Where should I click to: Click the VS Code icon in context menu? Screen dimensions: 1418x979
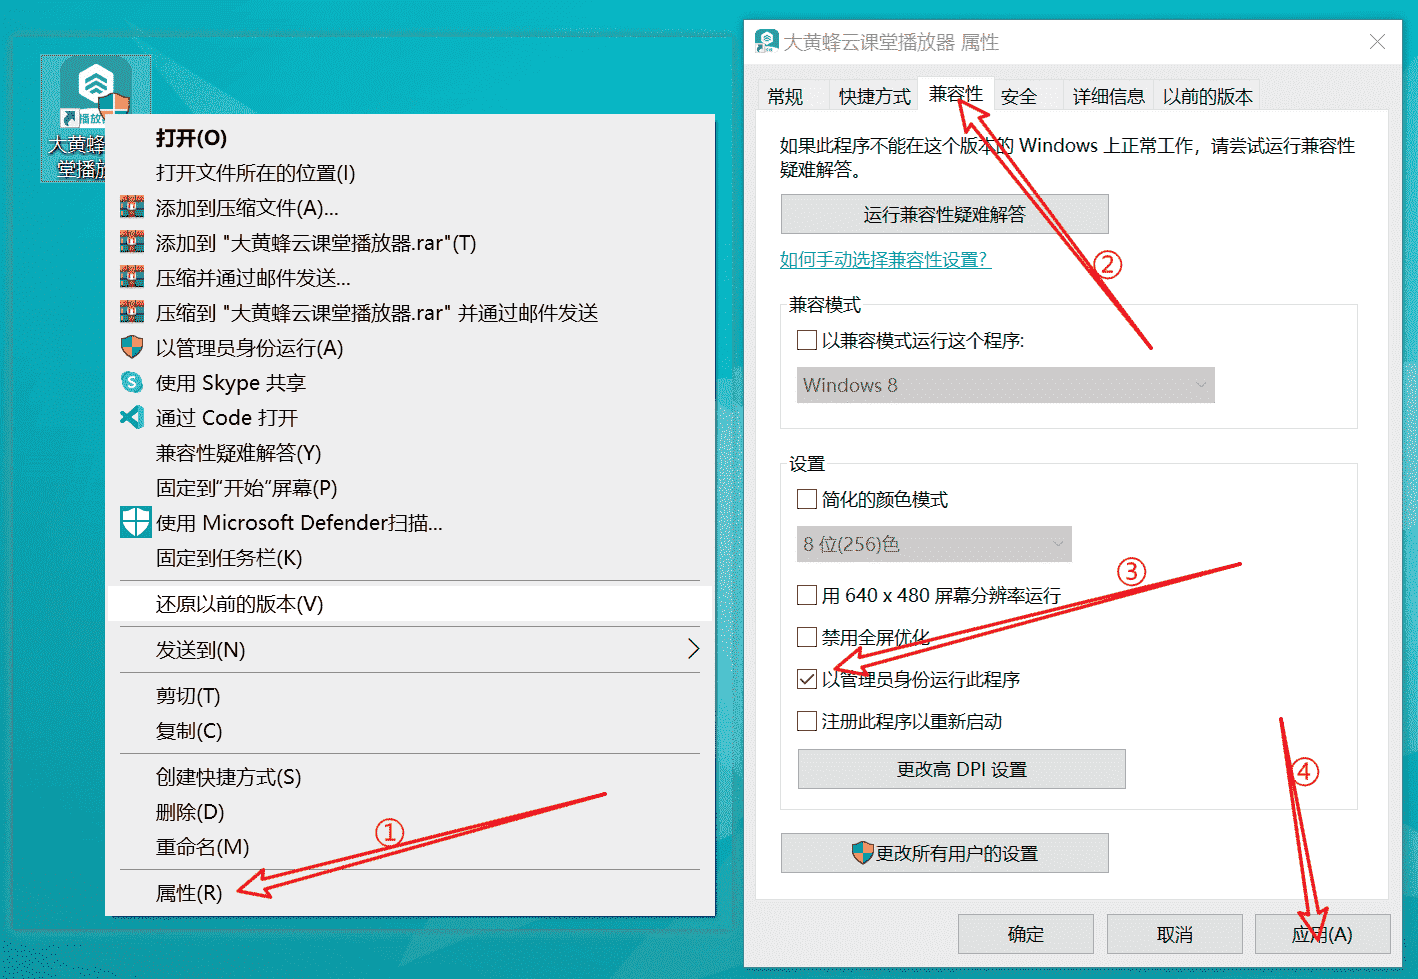click(132, 418)
